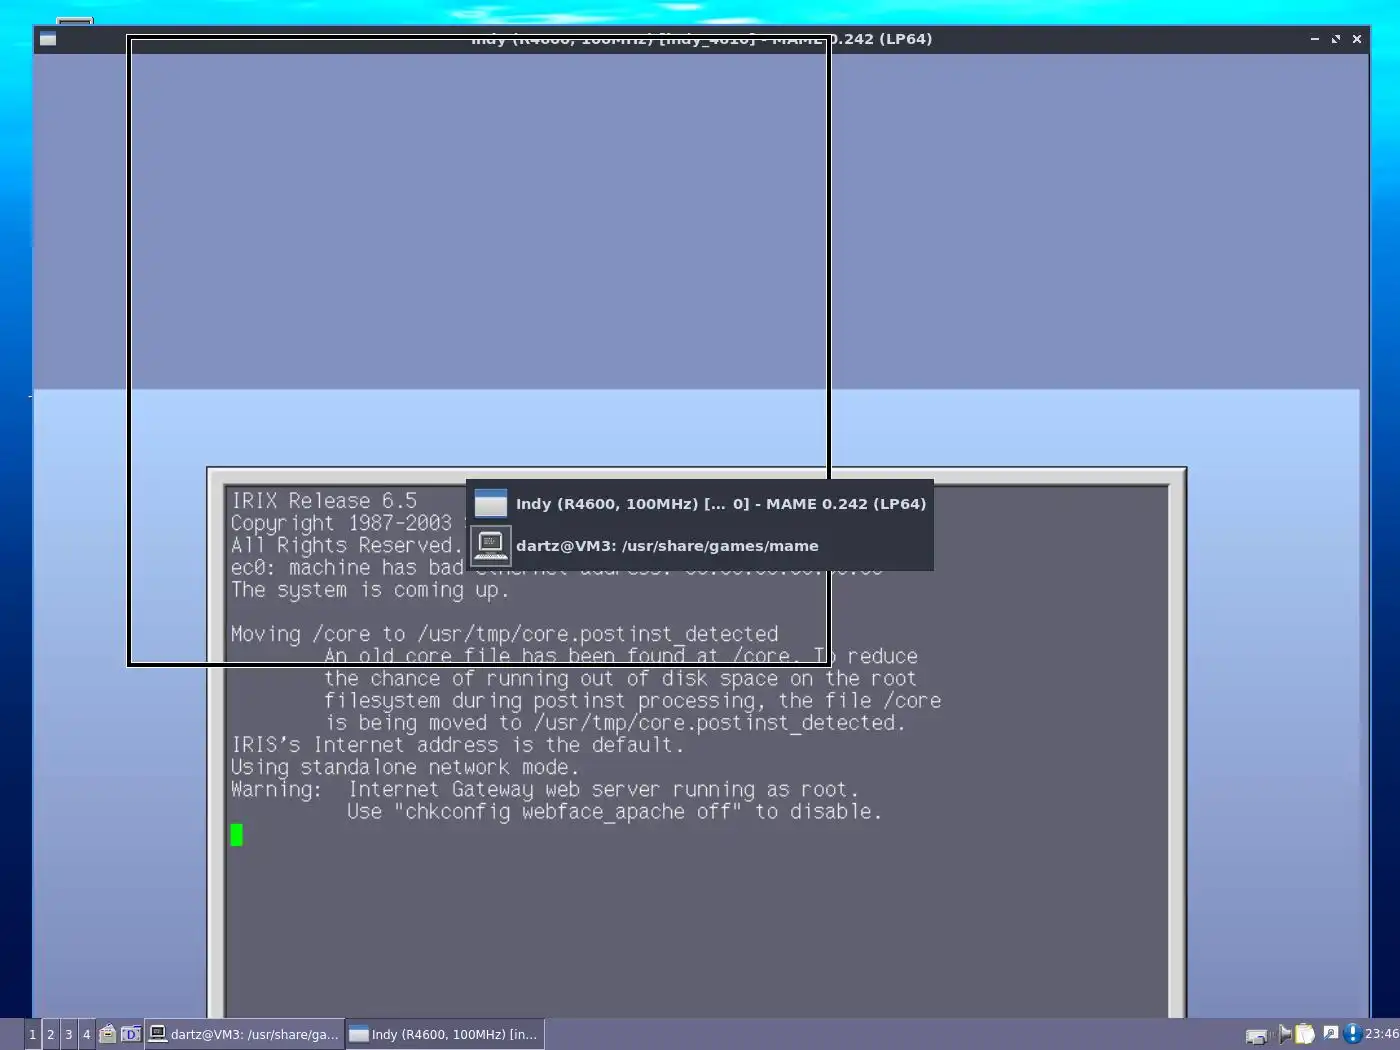
Task: Open the MAME window menu icon in title bar
Action: pos(48,40)
